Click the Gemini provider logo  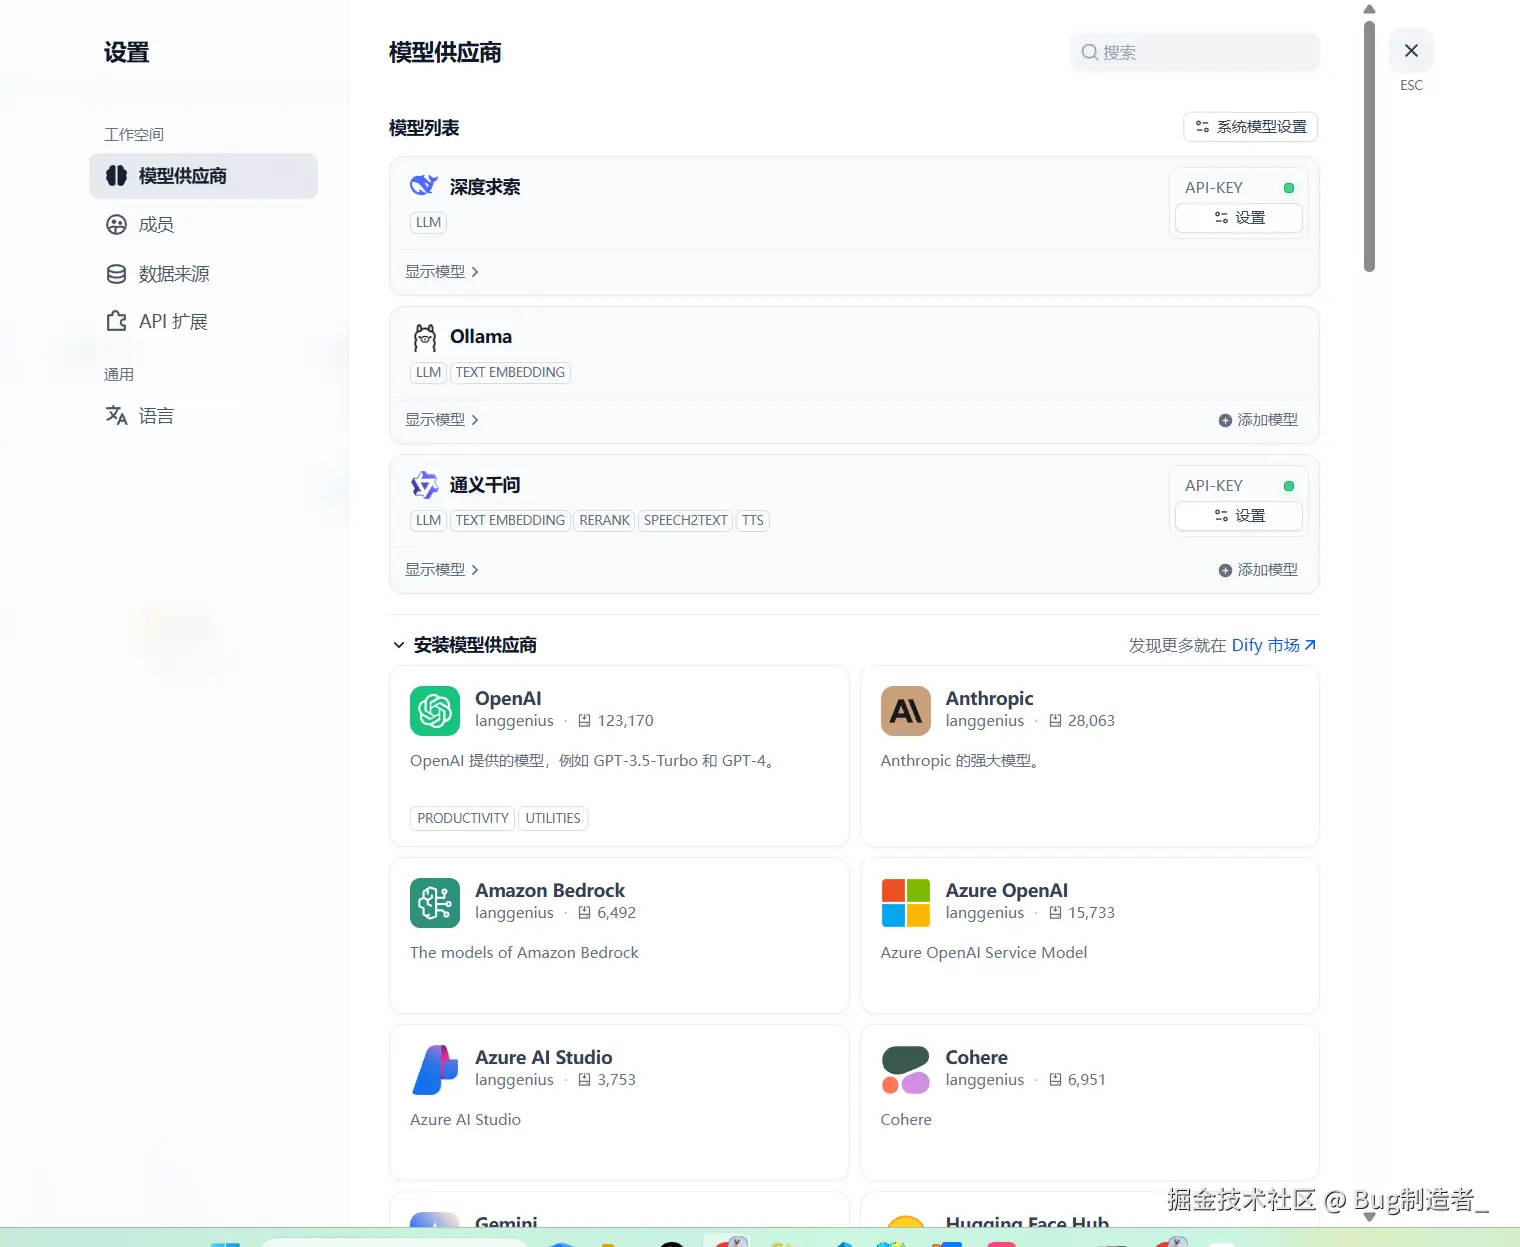[434, 1222]
